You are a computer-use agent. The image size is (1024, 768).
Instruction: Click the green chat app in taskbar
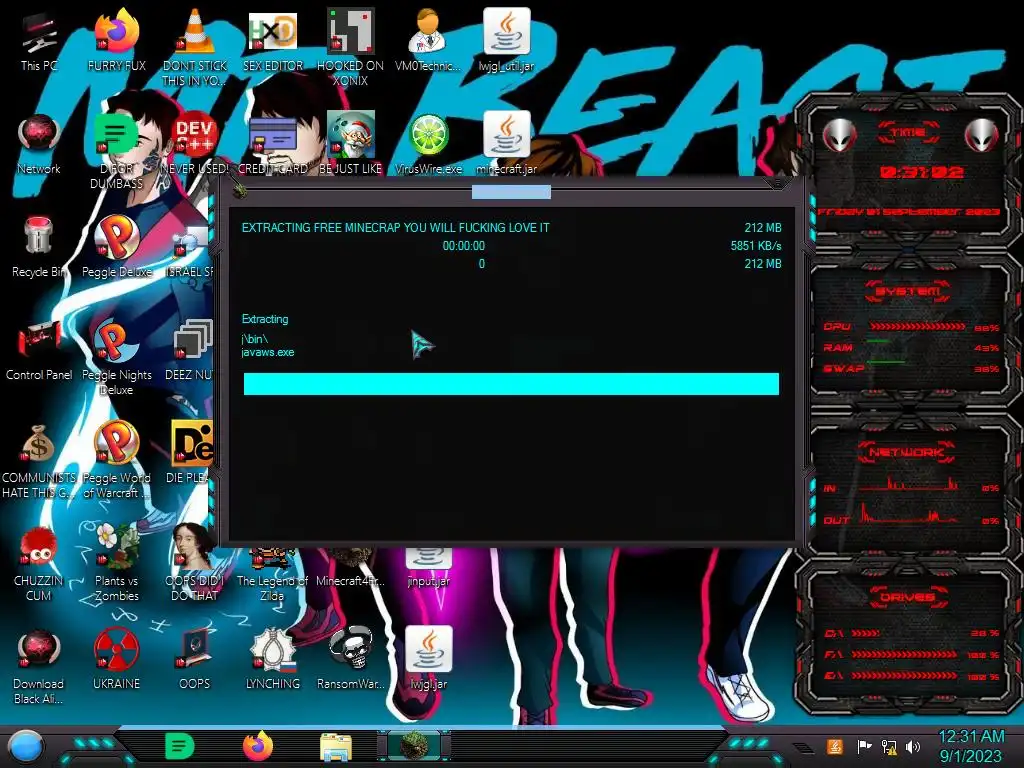coord(179,746)
